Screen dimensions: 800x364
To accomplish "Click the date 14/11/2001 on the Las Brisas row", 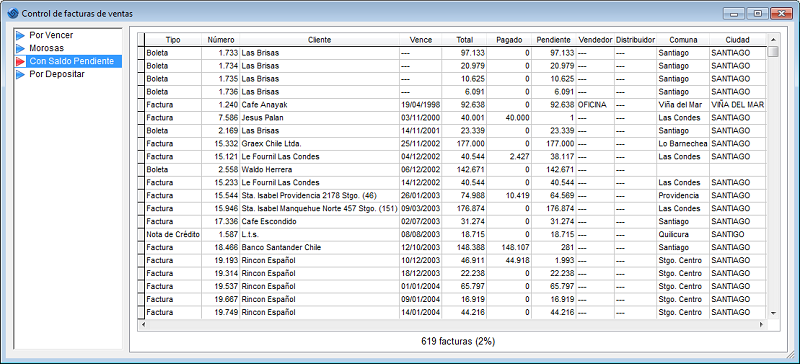I will click(420, 131).
